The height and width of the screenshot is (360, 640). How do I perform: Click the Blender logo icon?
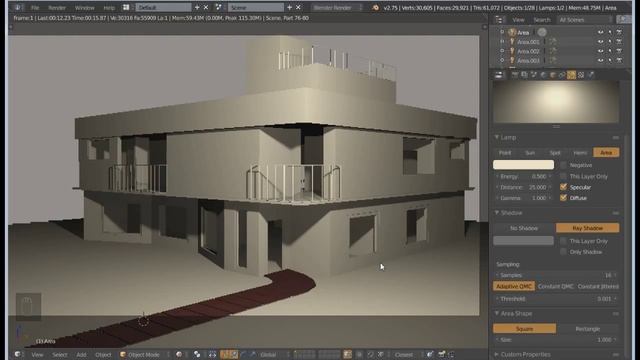point(375,7)
